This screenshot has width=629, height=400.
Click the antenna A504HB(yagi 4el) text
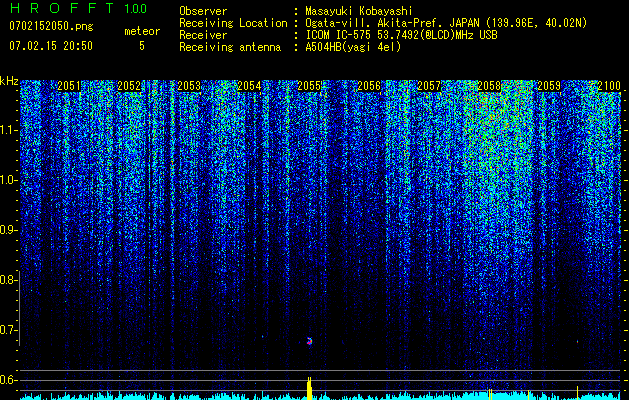pos(353,47)
